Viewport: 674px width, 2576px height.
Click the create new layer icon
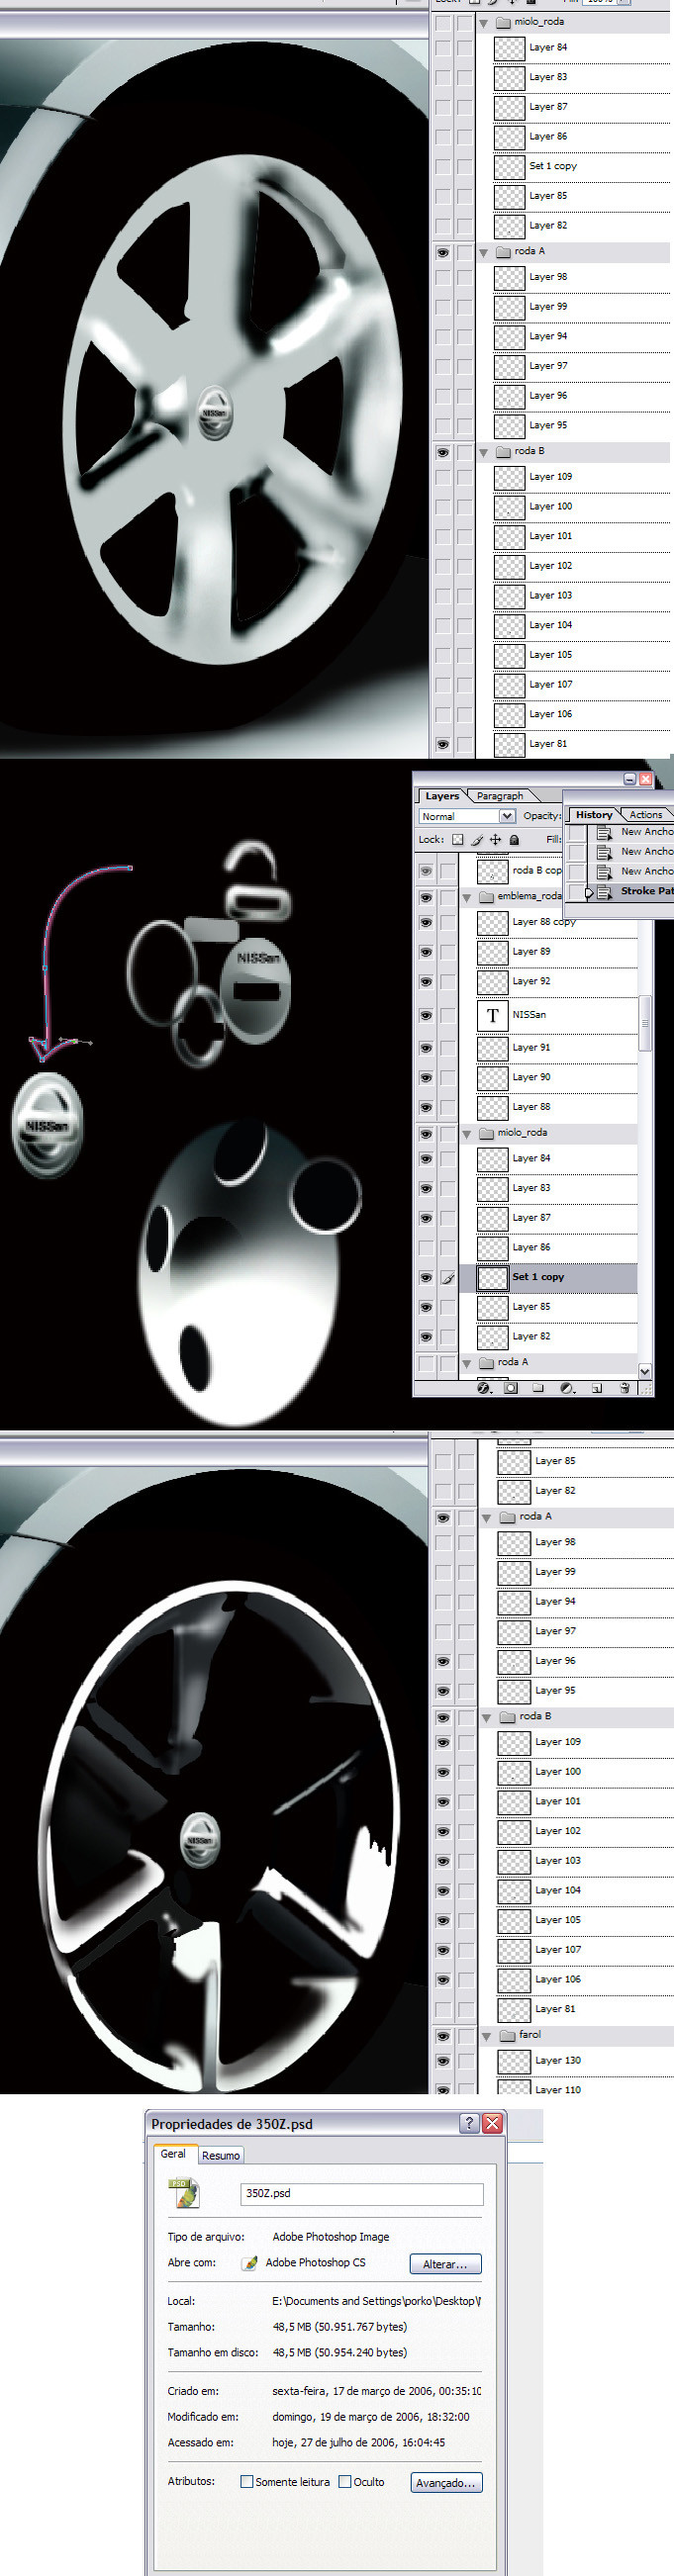[597, 1388]
